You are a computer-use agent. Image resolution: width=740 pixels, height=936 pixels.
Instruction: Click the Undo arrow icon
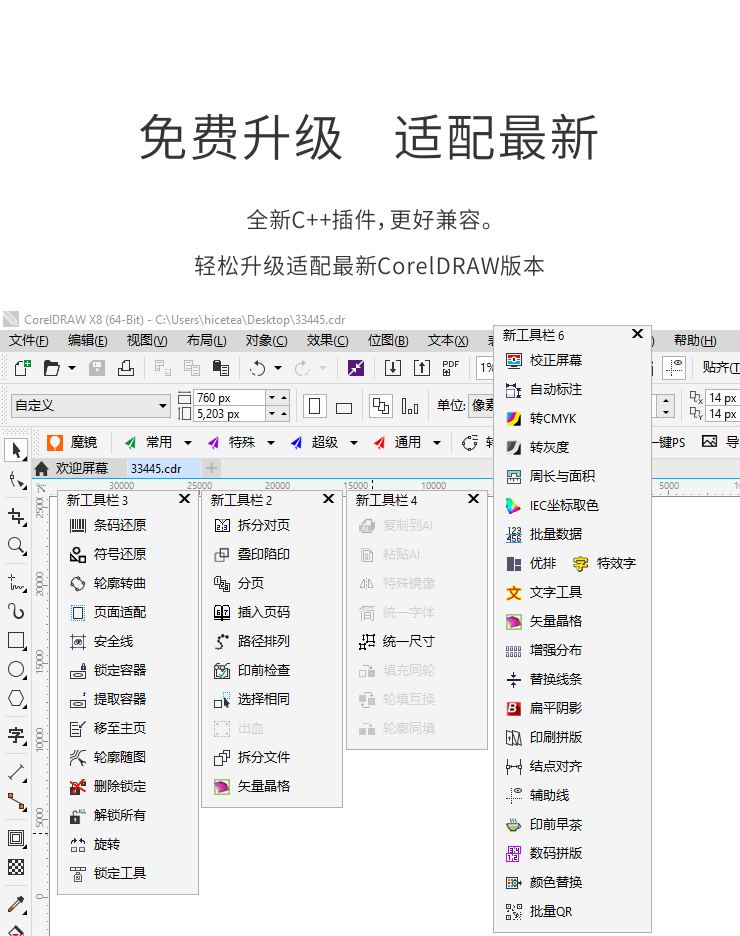coord(258,368)
